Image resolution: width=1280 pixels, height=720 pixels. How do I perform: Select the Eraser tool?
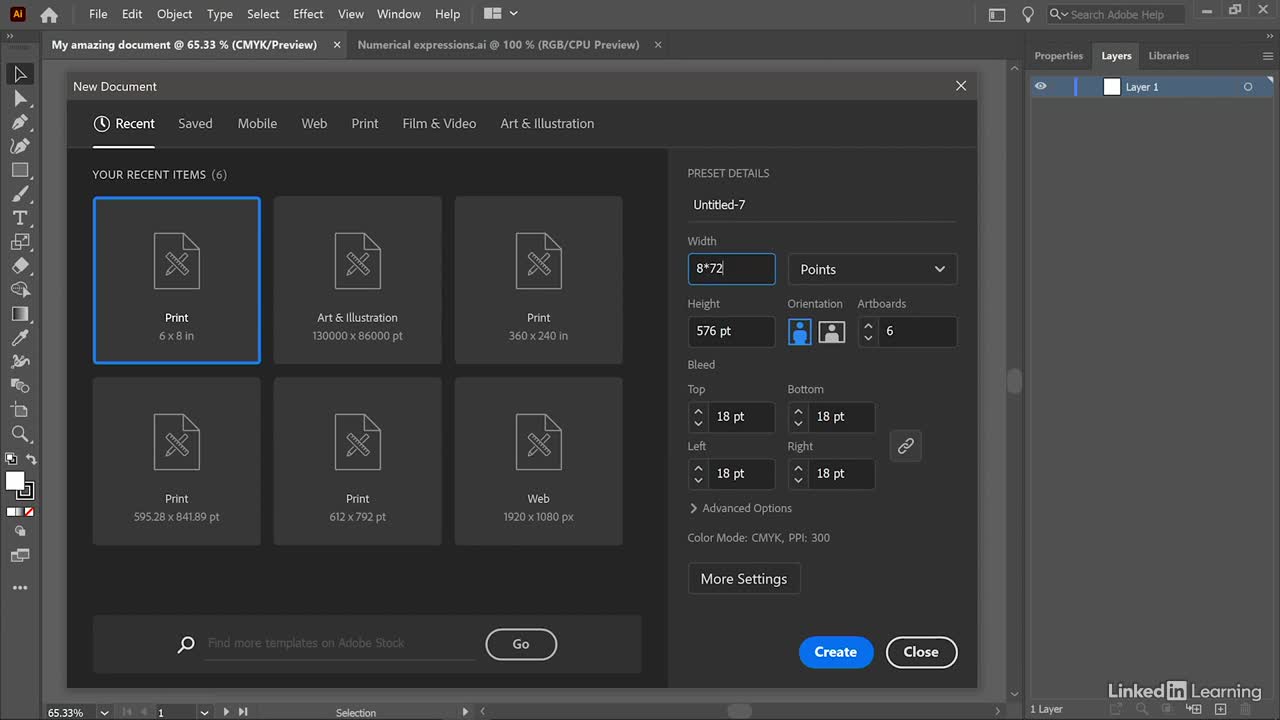[19, 266]
